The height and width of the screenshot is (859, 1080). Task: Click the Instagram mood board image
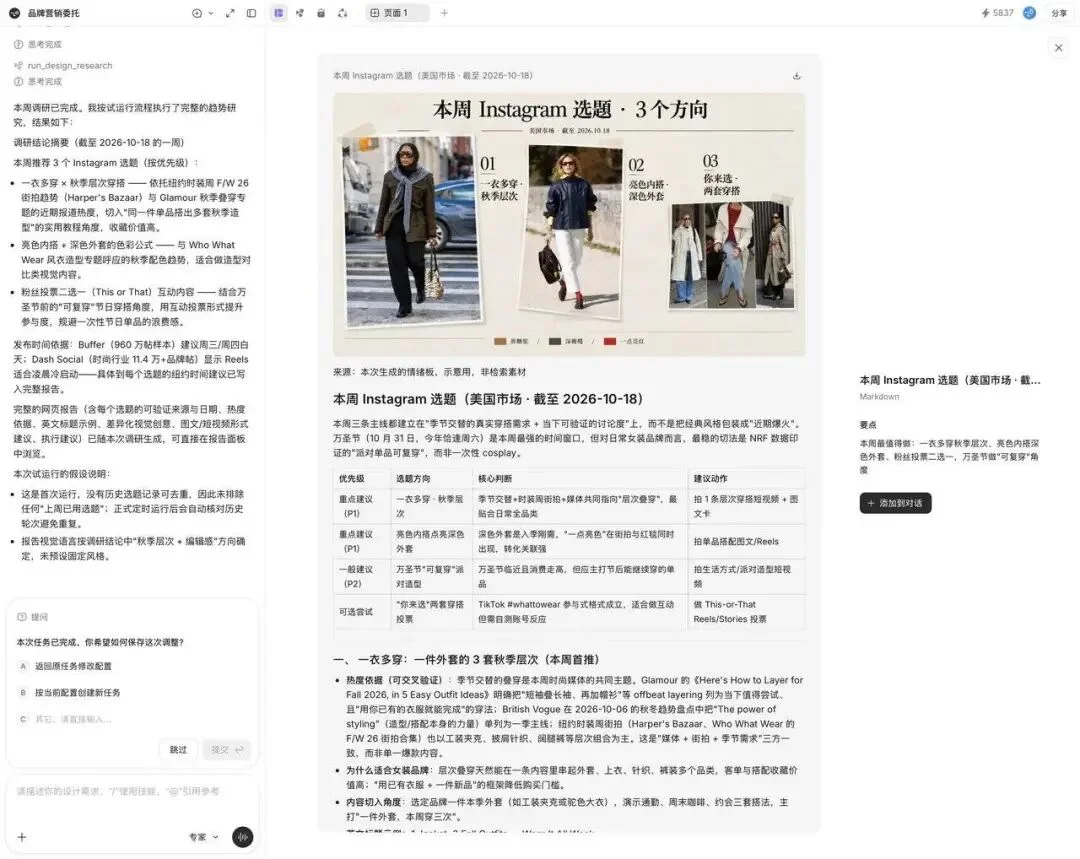point(569,225)
